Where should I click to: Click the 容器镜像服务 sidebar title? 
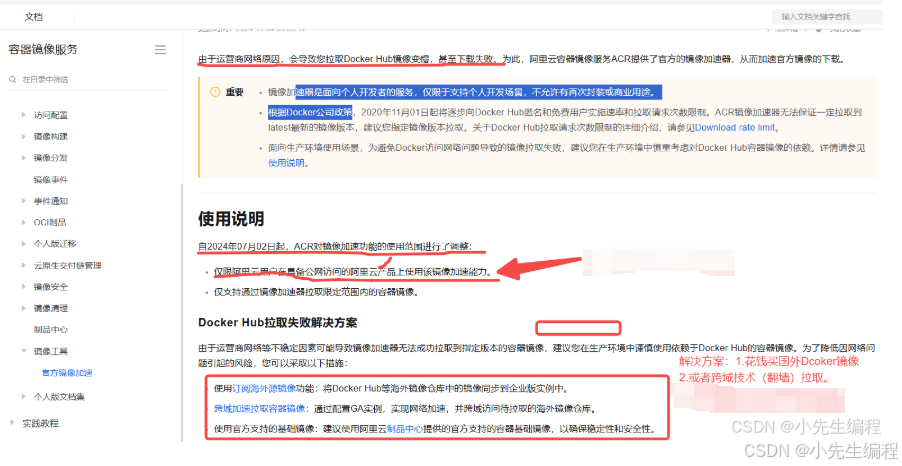click(x=43, y=49)
